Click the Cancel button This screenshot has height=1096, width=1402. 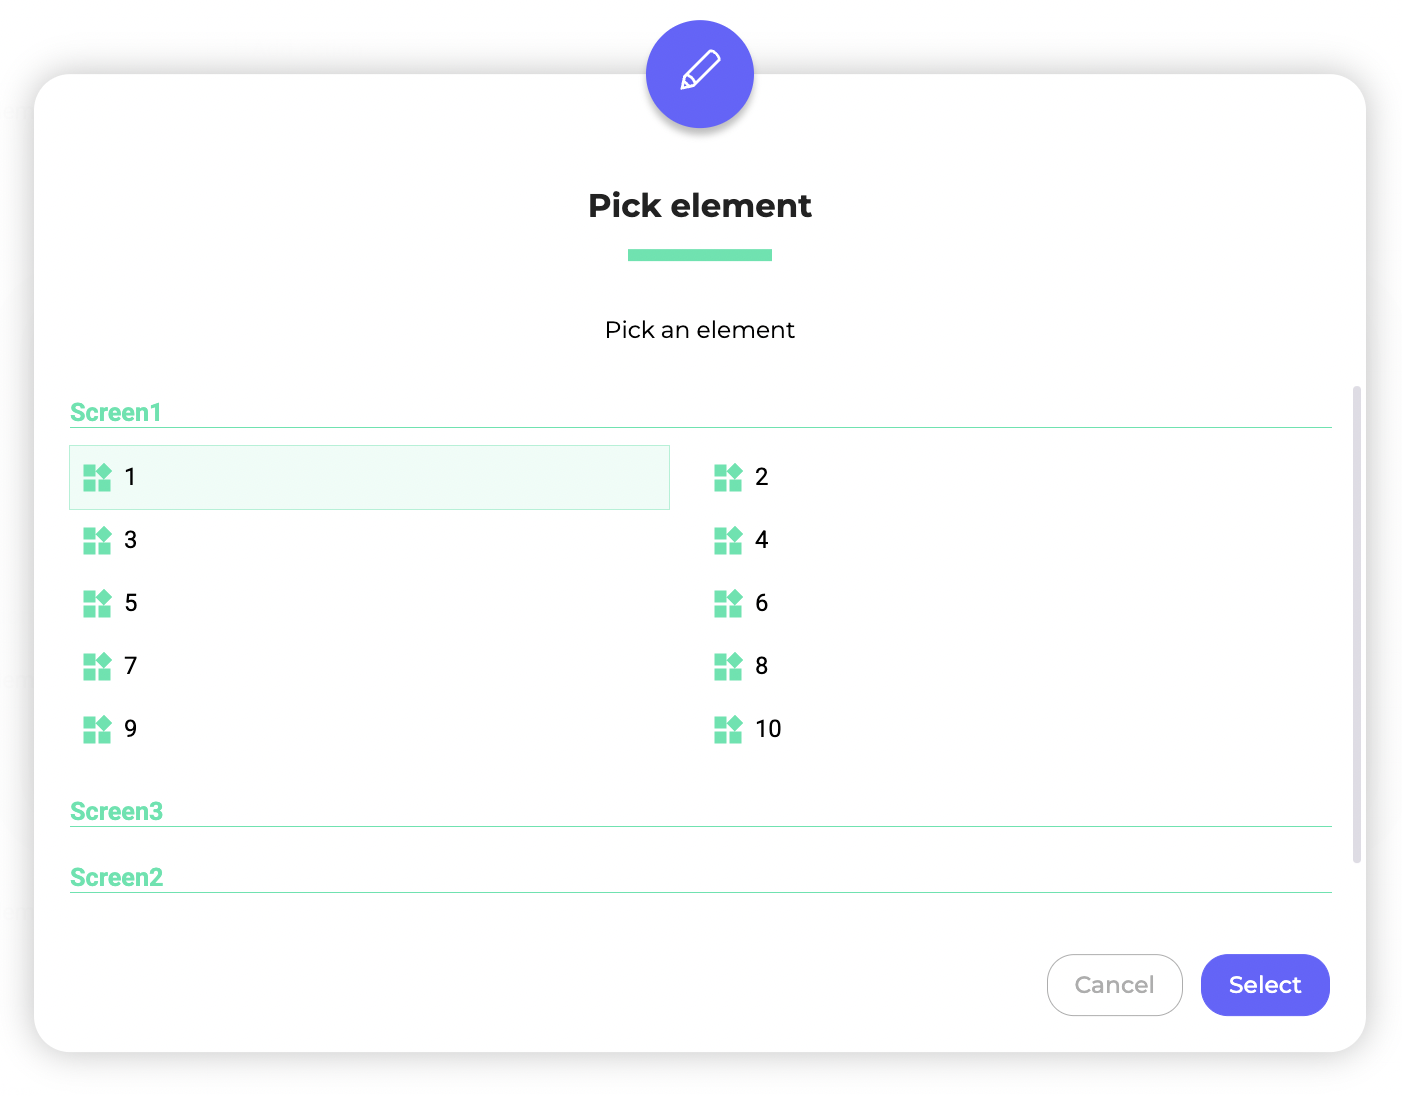1114,985
